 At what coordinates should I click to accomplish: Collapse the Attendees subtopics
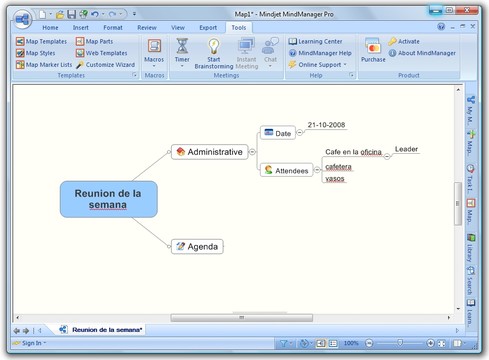317,170
